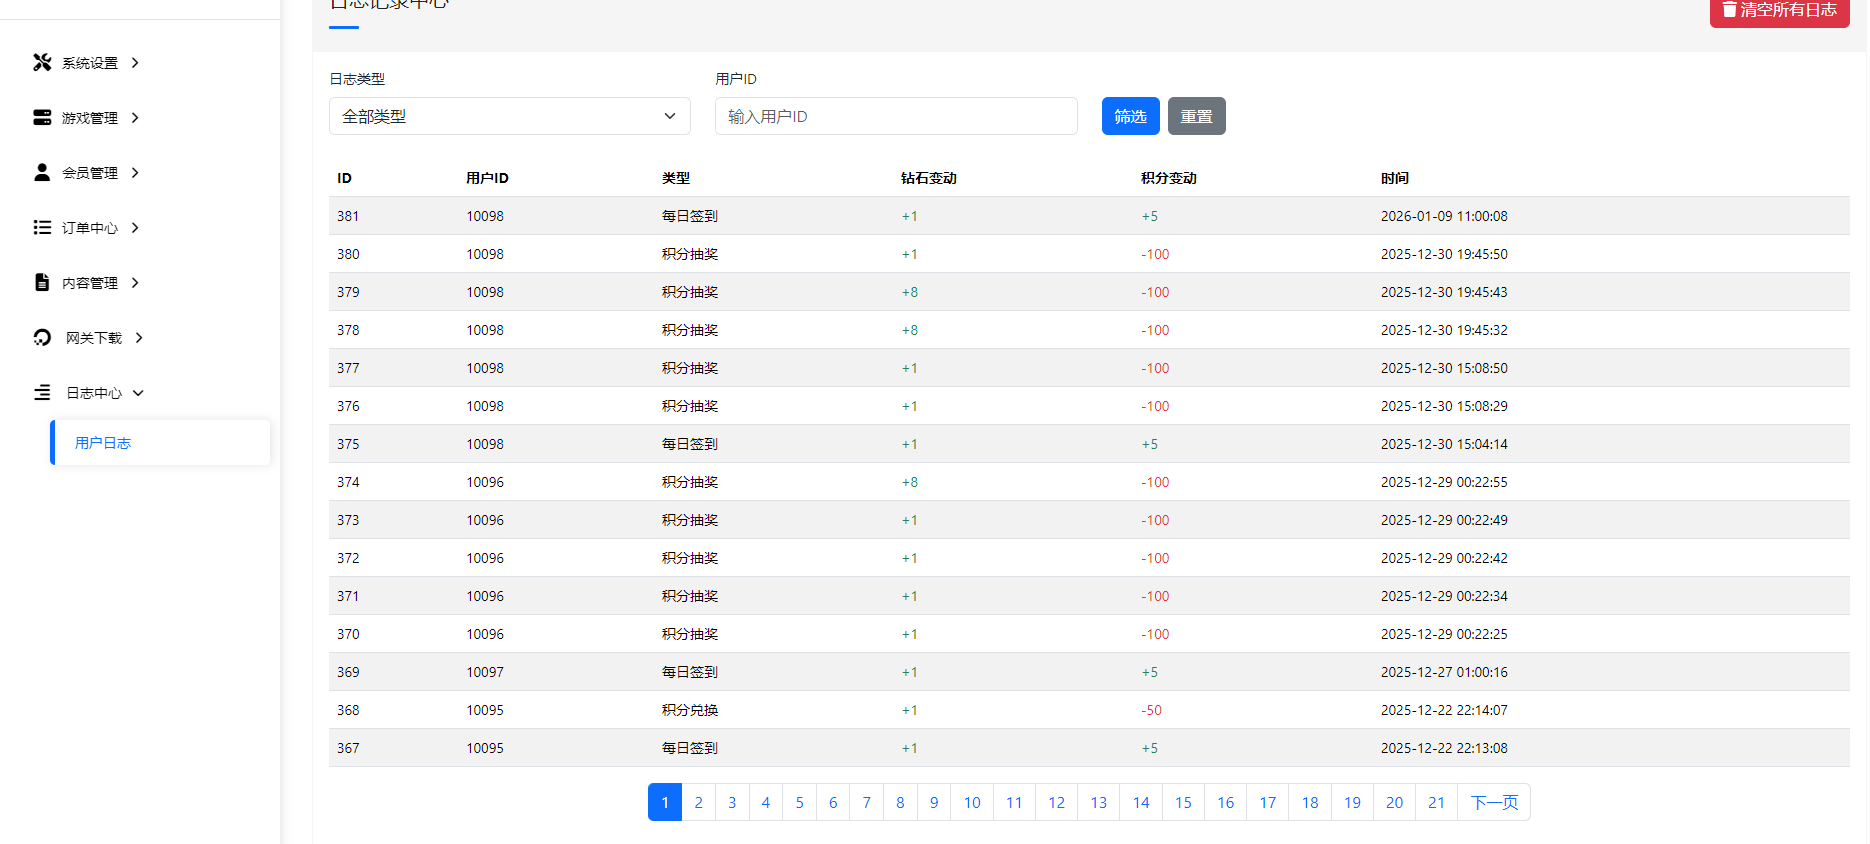The height and width of the screenshot is (844, 1870).
Task: Click the Gateway Download icon in sidebar
Action: click(x=42, y=338)
